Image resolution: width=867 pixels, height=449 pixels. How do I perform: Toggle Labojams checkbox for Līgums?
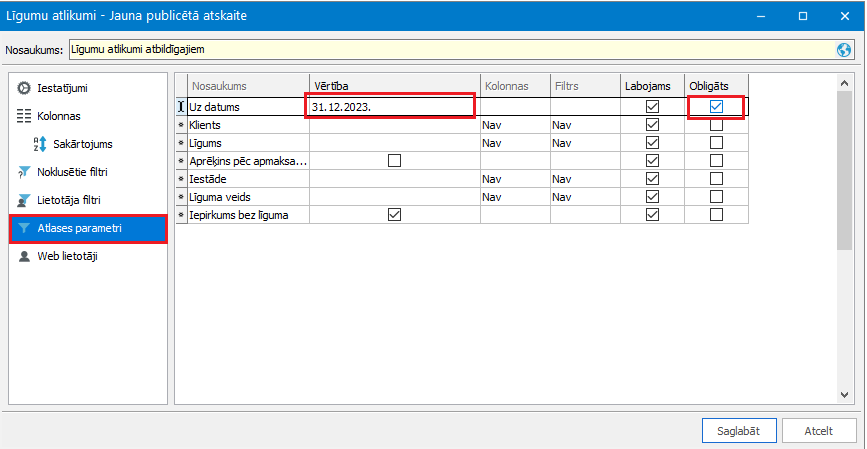coord(652,143)
